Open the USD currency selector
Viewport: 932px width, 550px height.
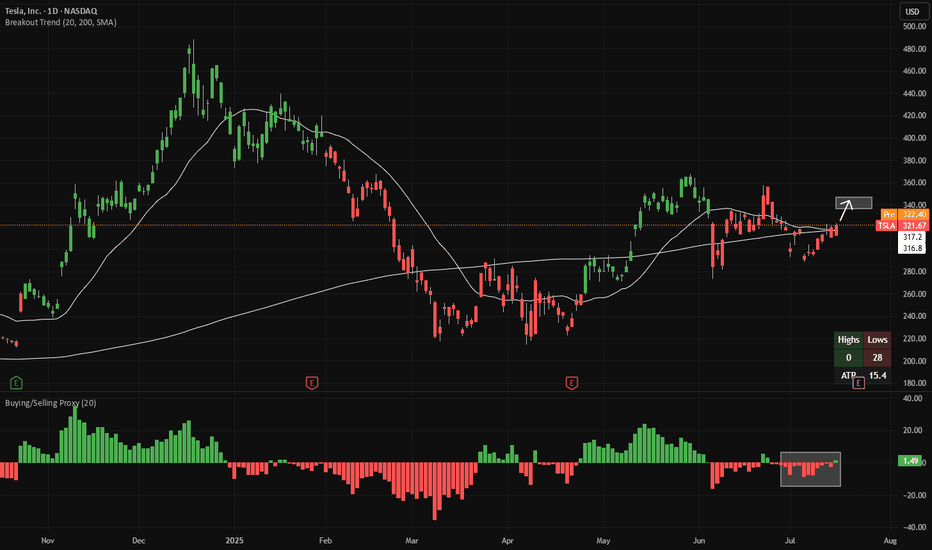[912, 11]
